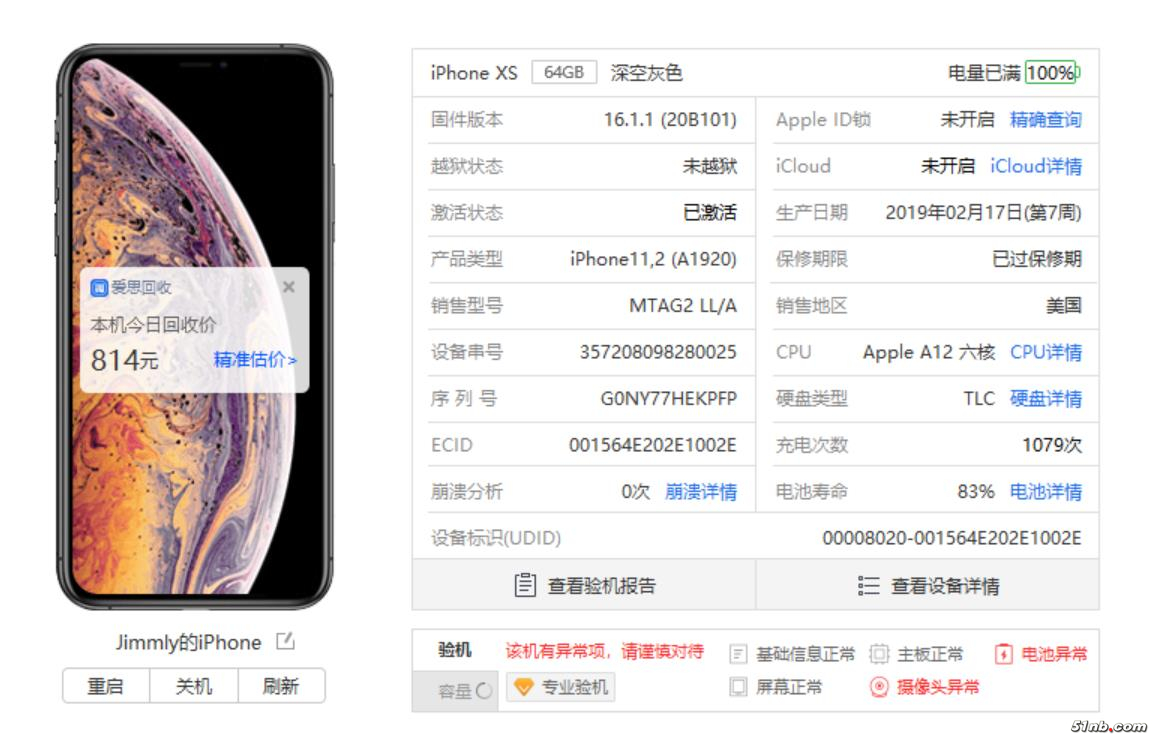
Task: Click the 重启 restart button
Action: (x=106, y=686)
